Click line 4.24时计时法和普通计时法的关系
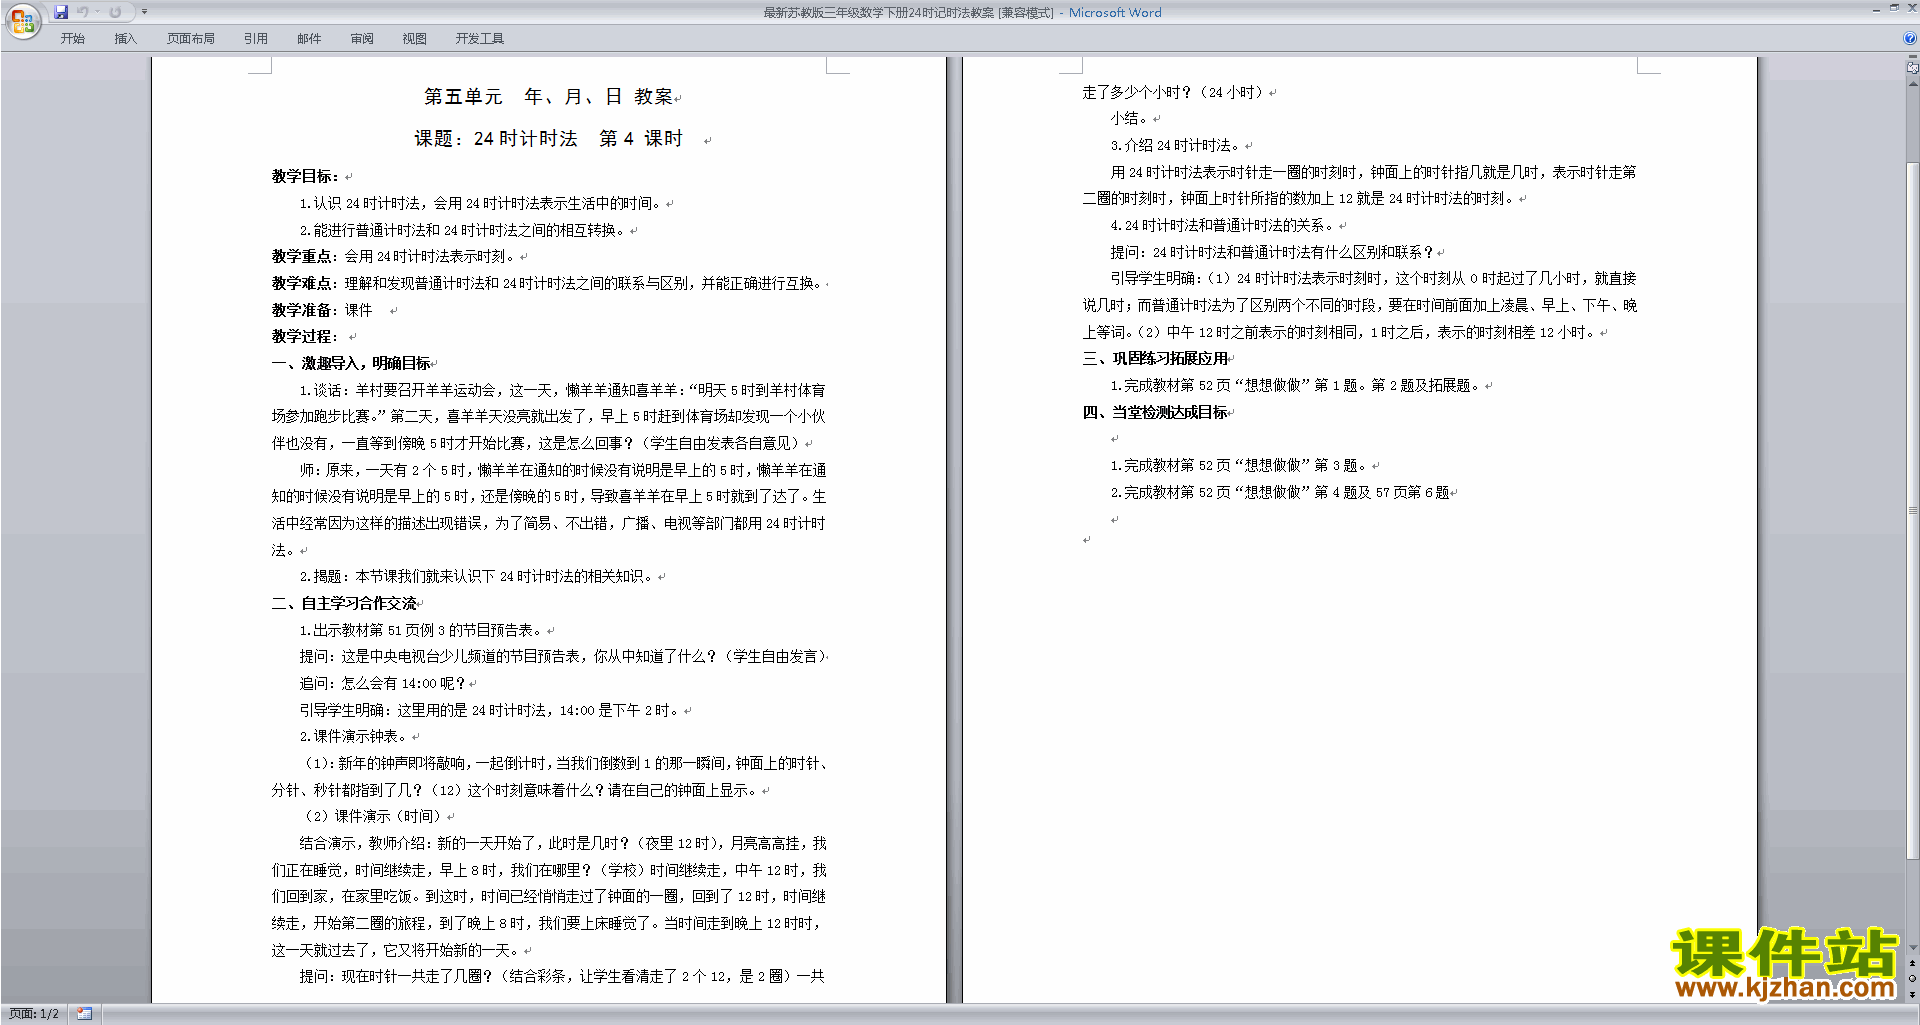This screenshot has height=1025, width=1920. (1223, 226)
